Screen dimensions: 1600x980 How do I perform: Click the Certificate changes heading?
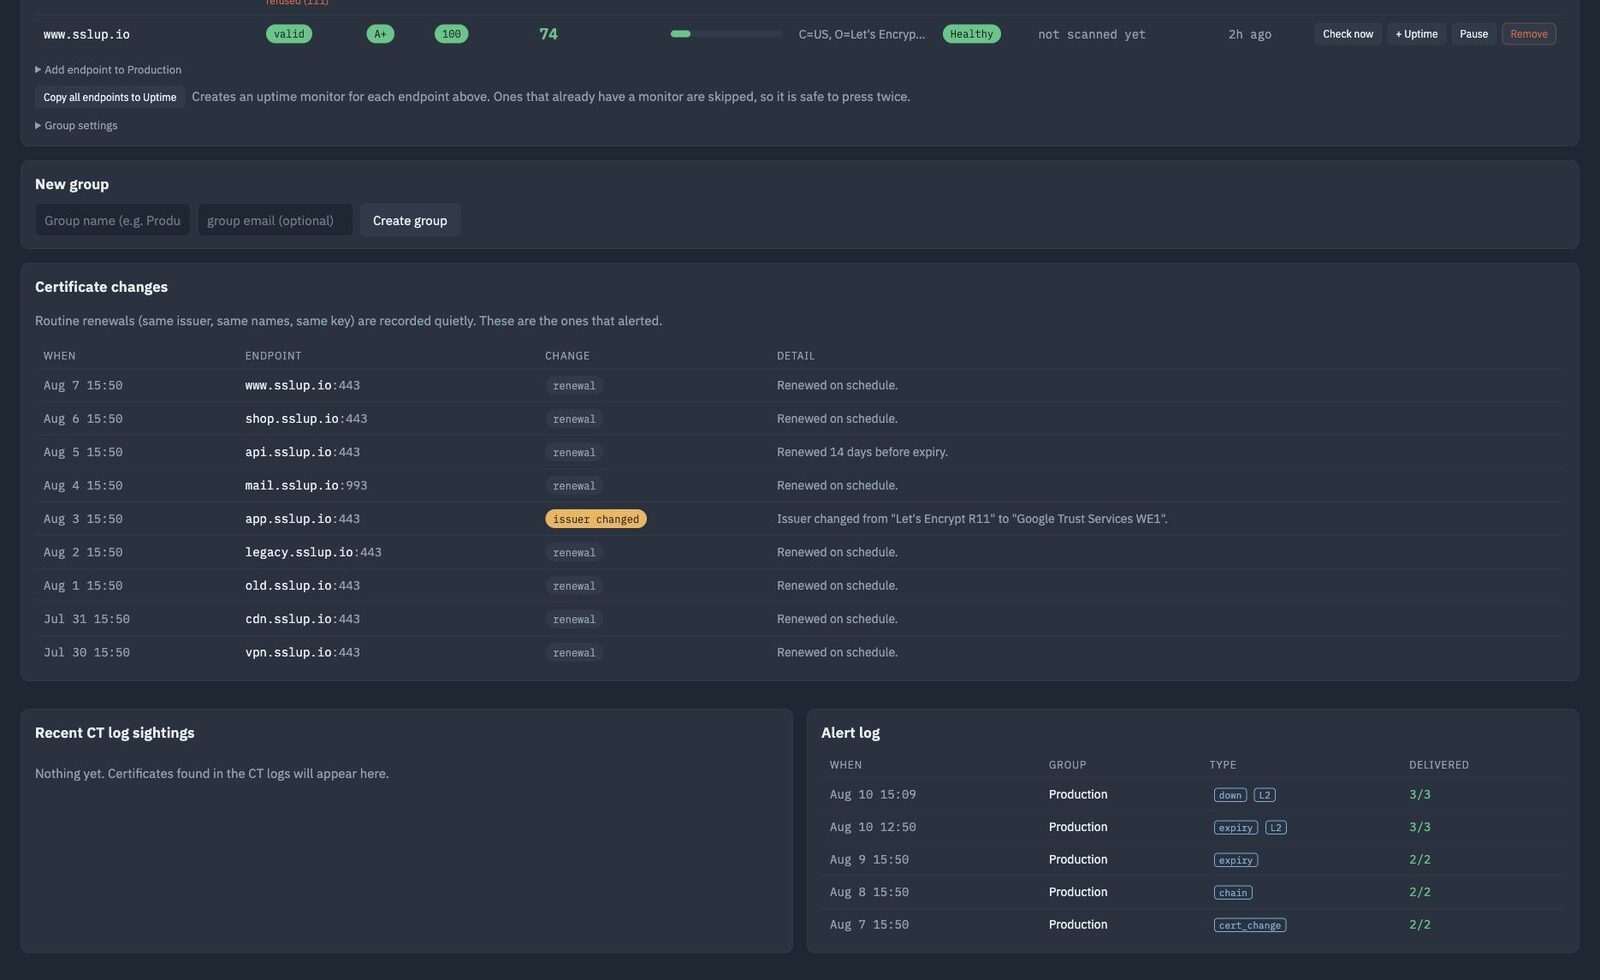(101, 287)
